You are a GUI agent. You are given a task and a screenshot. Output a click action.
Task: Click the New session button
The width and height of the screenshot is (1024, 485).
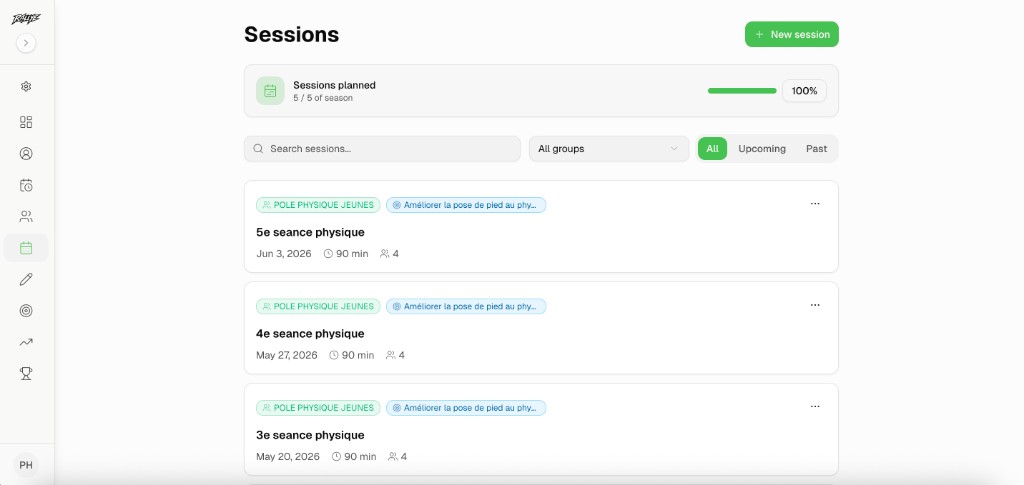click(x=792, y=35)
